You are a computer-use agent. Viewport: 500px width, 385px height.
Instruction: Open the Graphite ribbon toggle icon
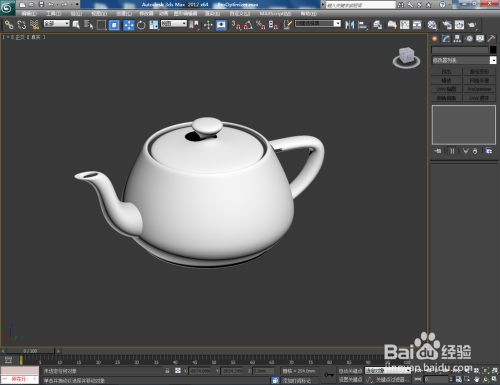click(392, 25)
